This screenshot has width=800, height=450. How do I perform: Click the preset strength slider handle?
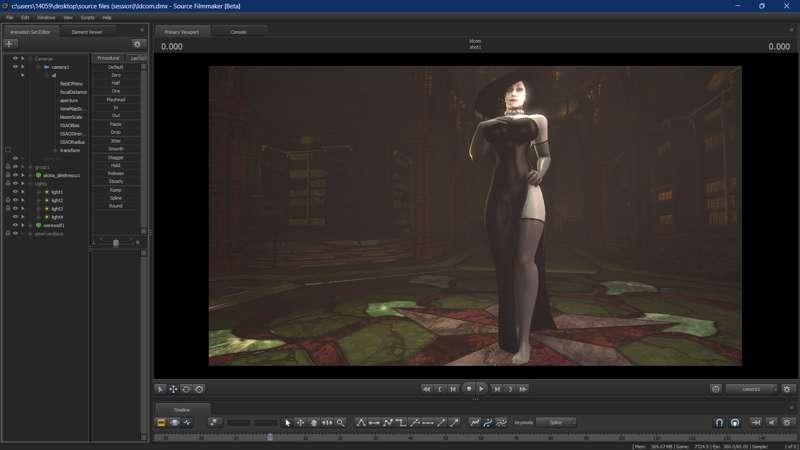(x=116, y=243)
